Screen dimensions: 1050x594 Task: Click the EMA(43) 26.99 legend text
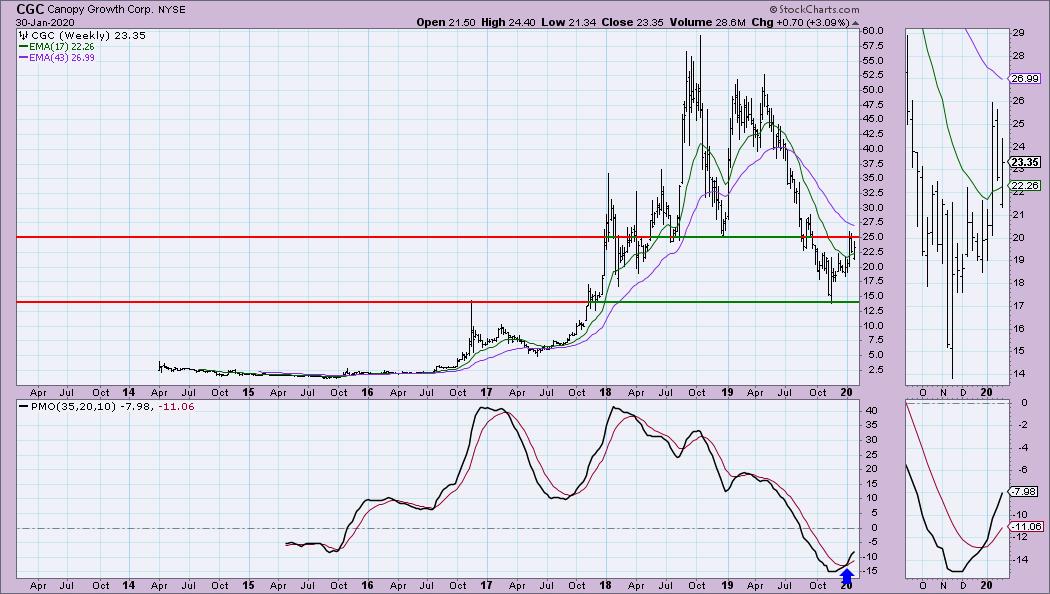click(62, 58)
